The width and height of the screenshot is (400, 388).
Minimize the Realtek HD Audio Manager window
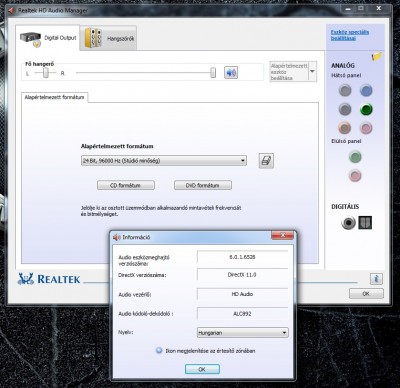pyautogui.click(x=348, y=8)
